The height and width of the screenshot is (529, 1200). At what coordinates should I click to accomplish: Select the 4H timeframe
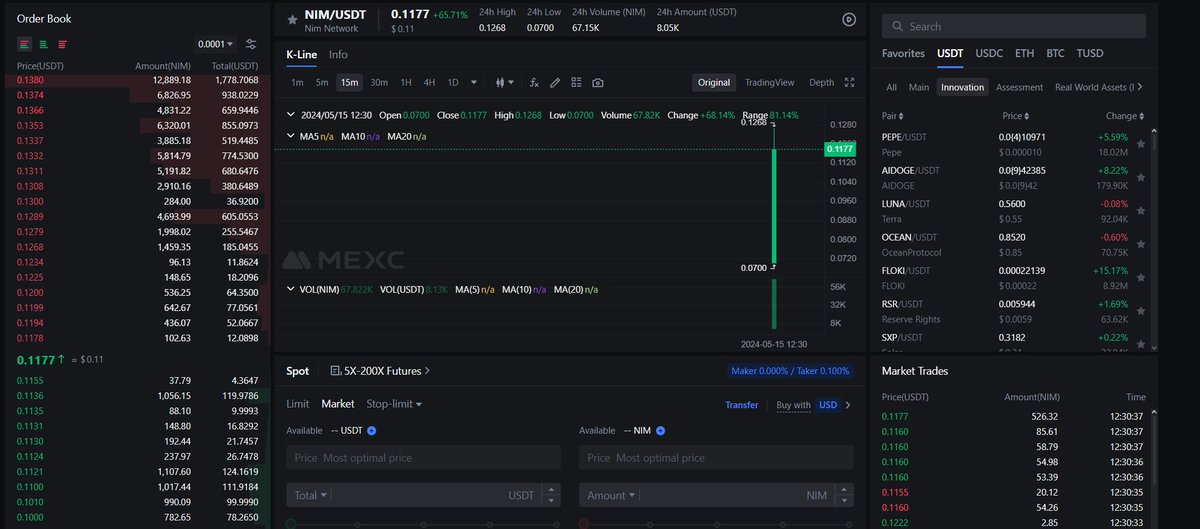[x=429, y=82]
